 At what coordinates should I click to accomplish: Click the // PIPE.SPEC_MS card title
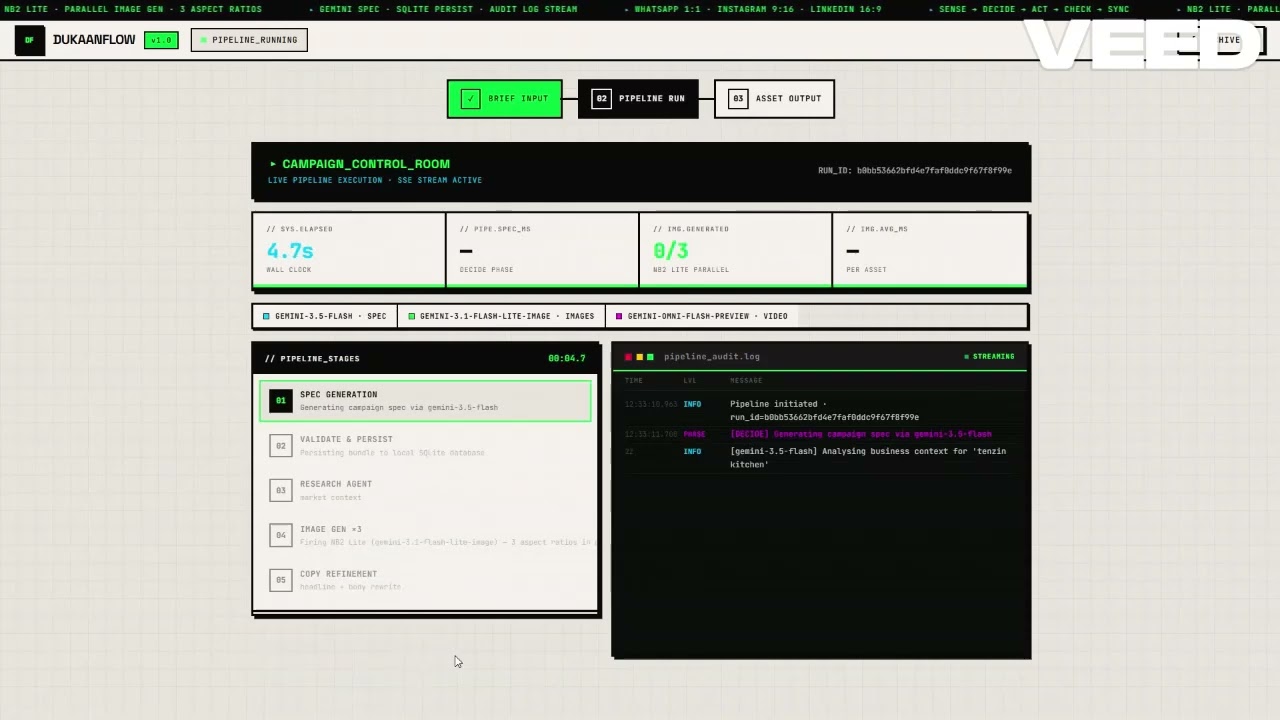(495, 229)
